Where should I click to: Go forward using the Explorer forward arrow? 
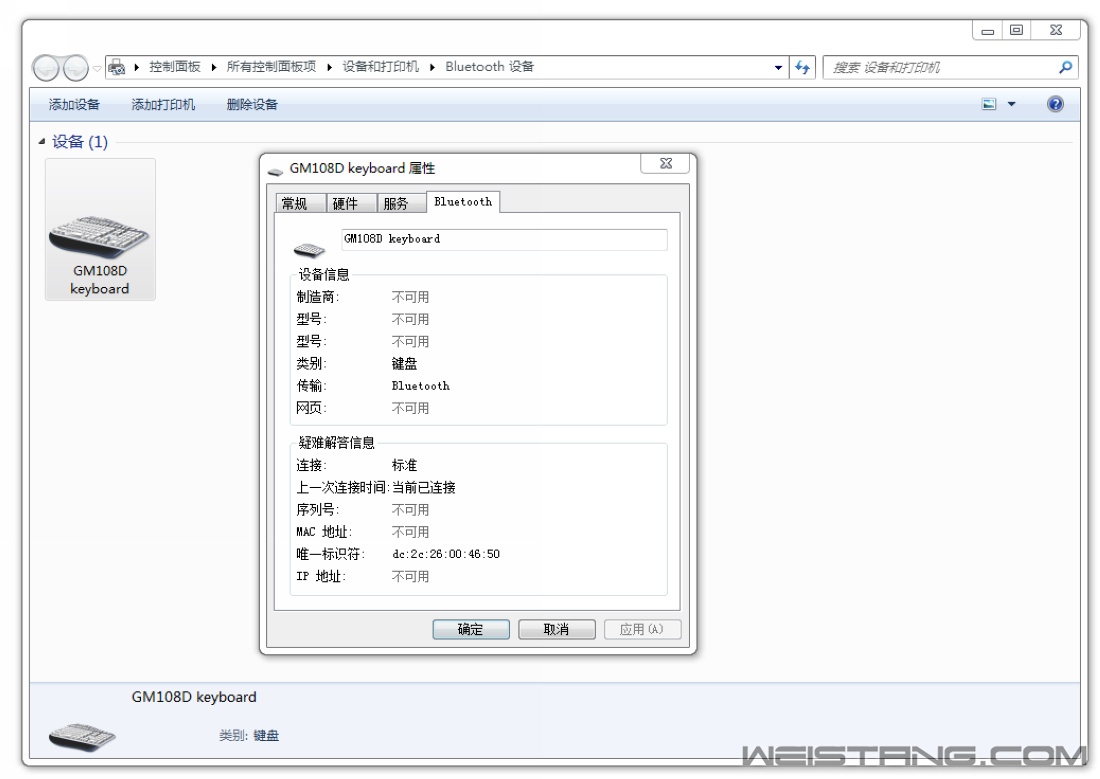[76, 68]
